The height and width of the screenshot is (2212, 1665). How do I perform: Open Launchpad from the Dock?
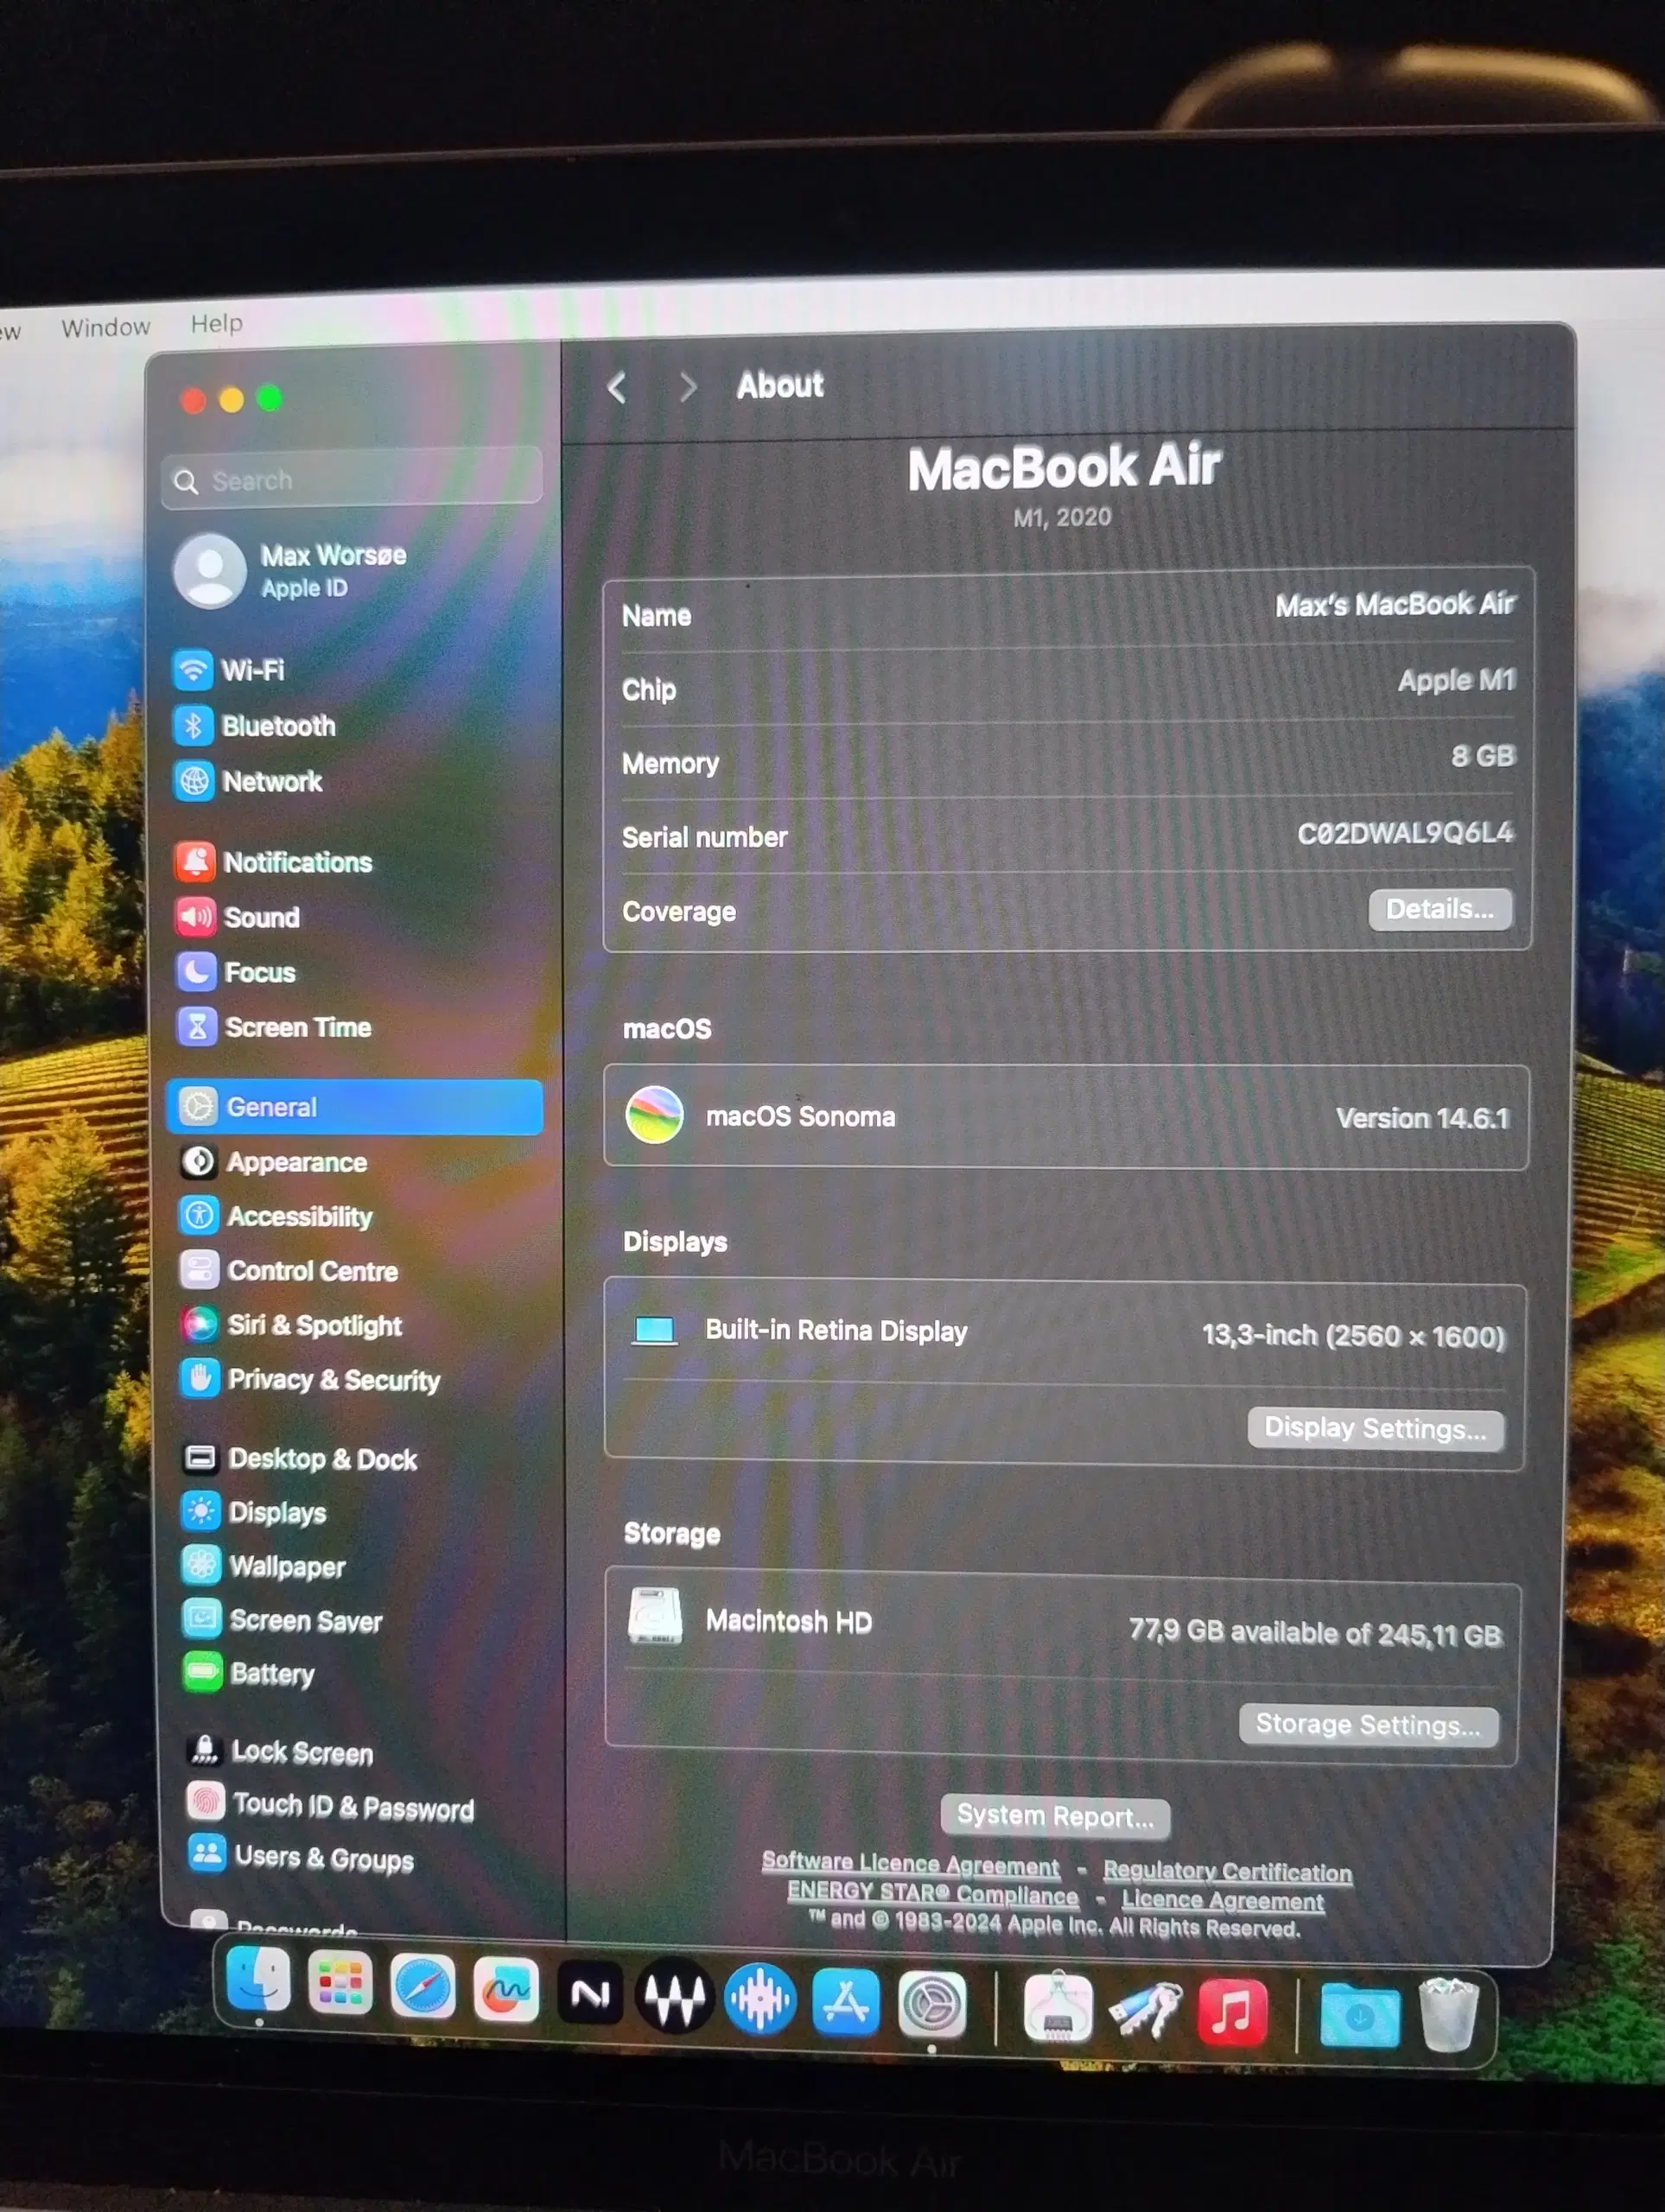(341, 1985)
